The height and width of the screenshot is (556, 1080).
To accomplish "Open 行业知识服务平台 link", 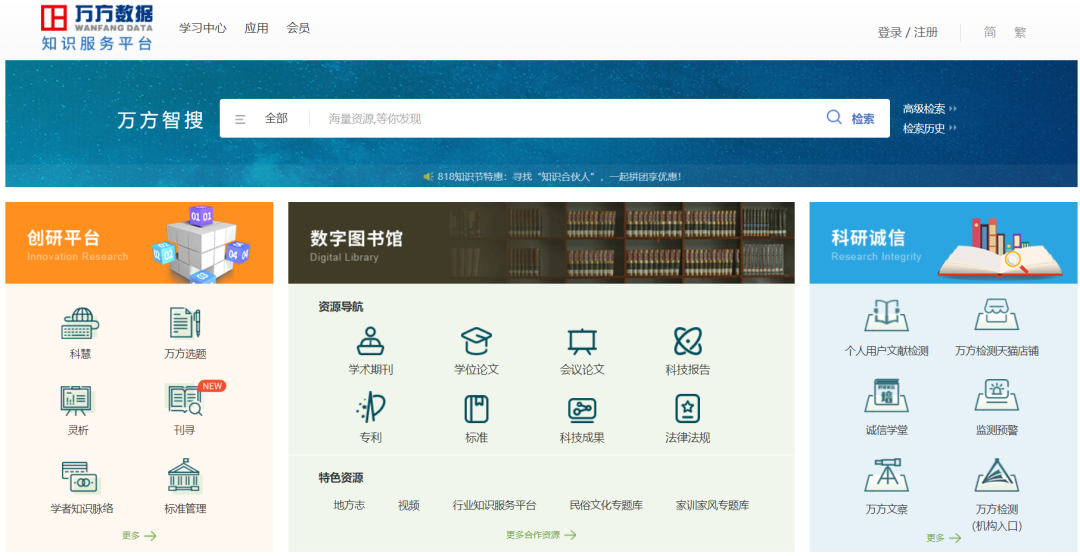I will pyautogui.click(x=494, y=506).
